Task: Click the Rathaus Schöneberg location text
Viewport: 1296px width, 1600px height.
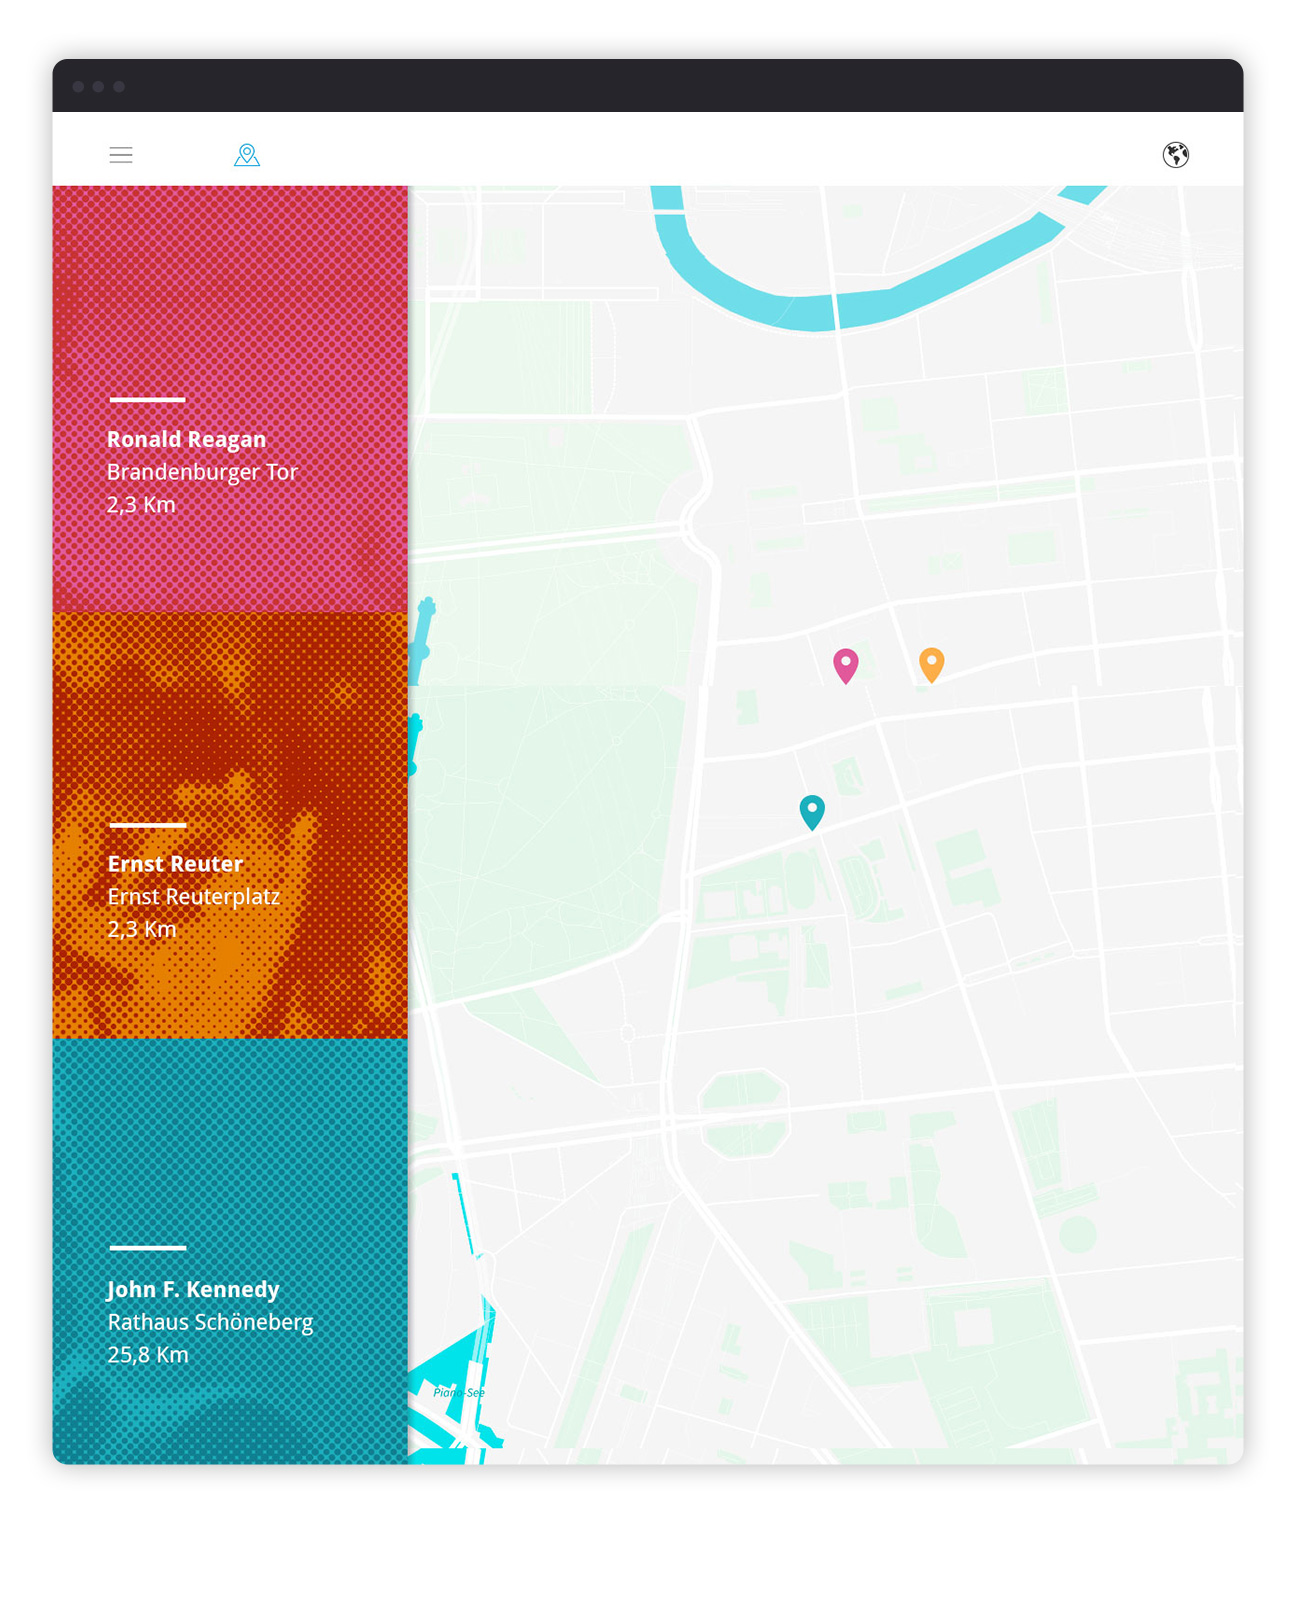Action: 210,1322
